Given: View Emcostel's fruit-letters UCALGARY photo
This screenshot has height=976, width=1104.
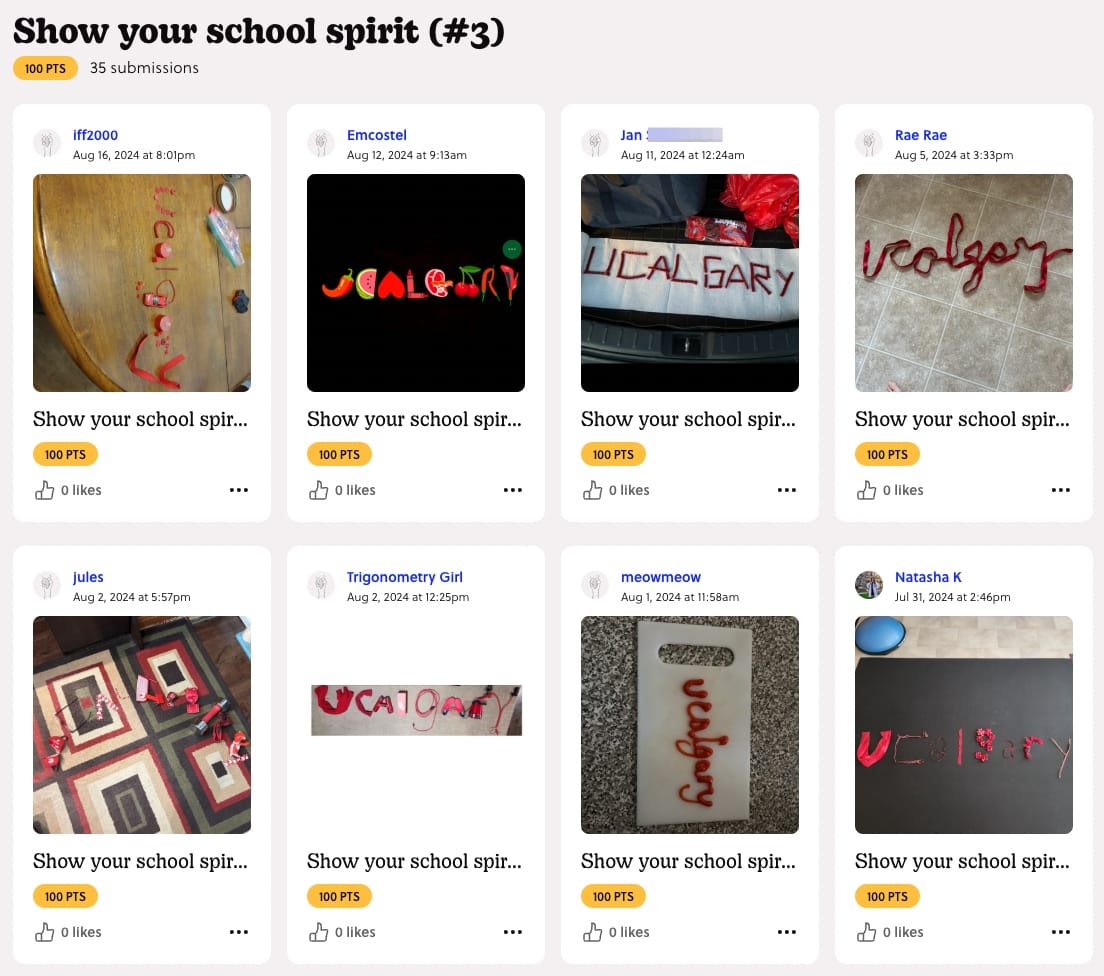Looking at the screenshot, I should point(415,283).
